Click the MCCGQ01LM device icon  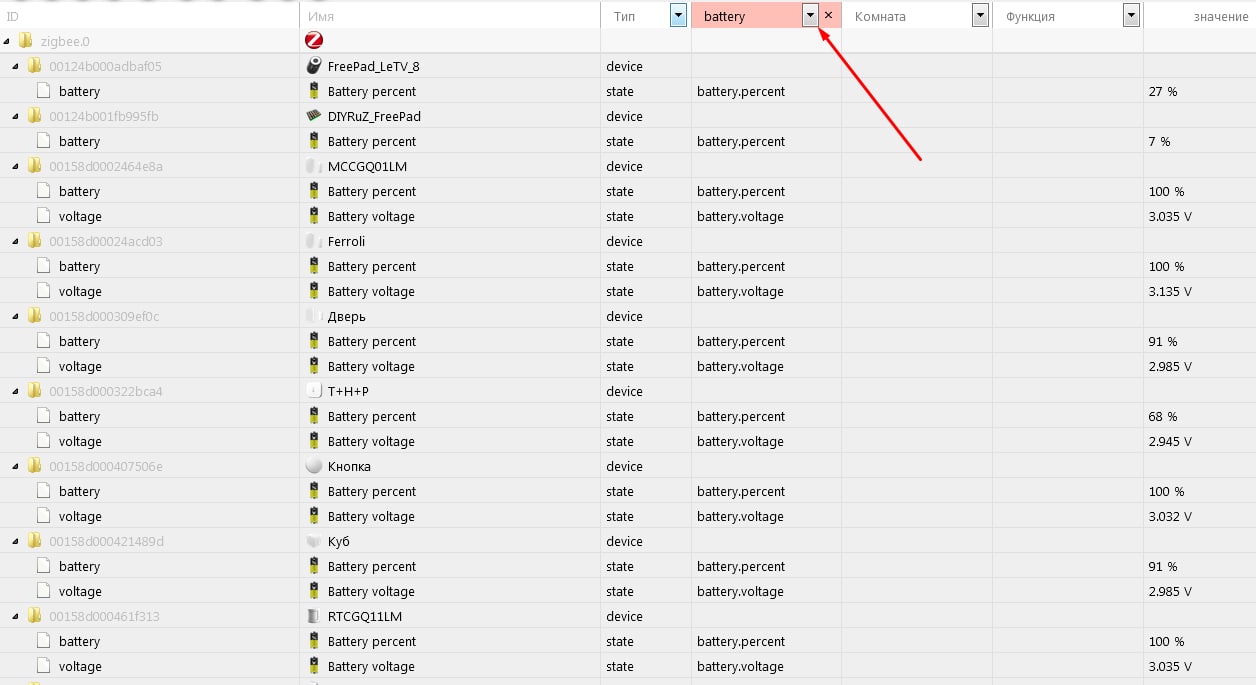coord(313,166)
